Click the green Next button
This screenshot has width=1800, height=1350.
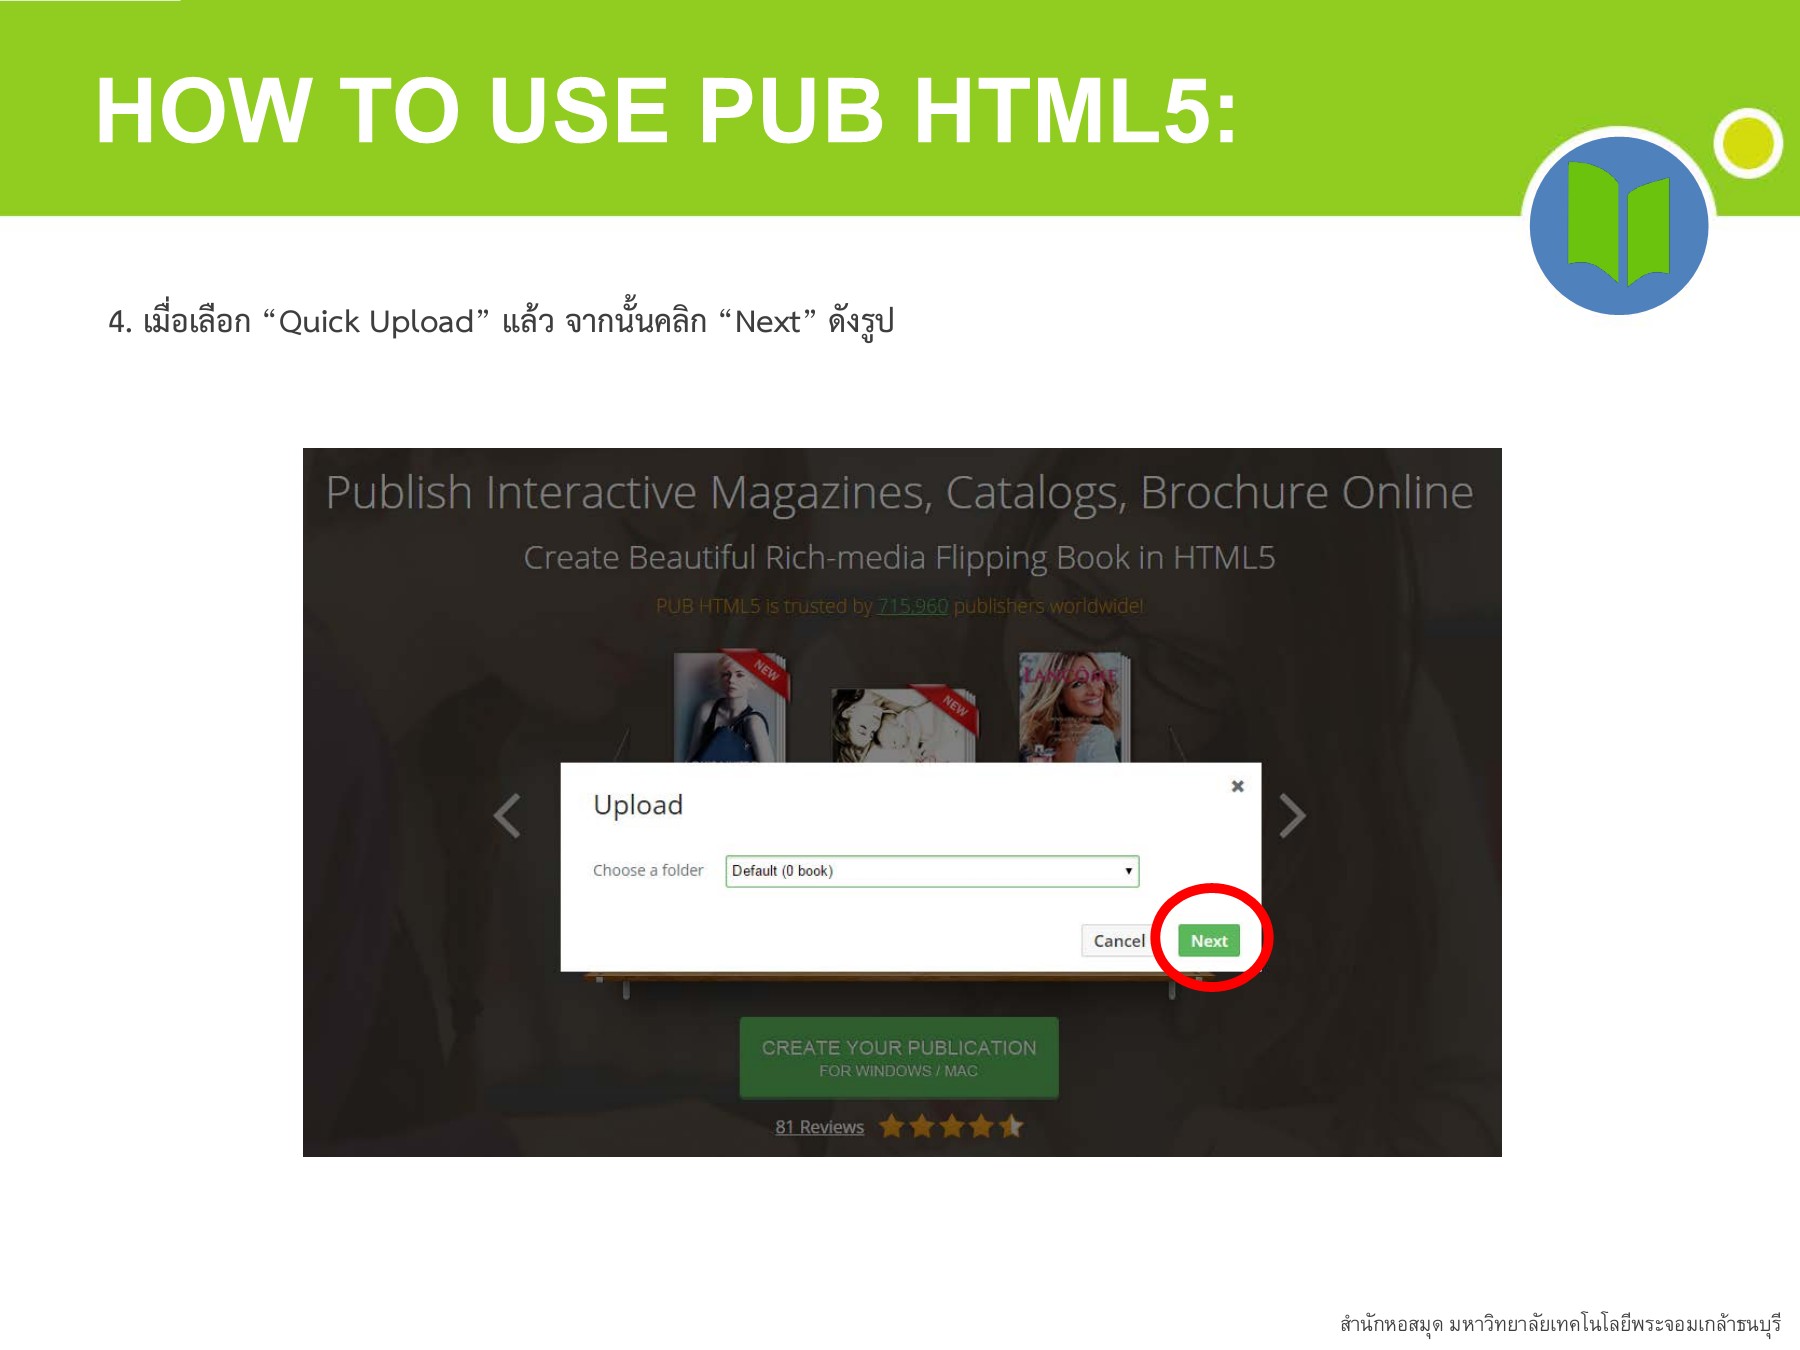click(1209, 940)
